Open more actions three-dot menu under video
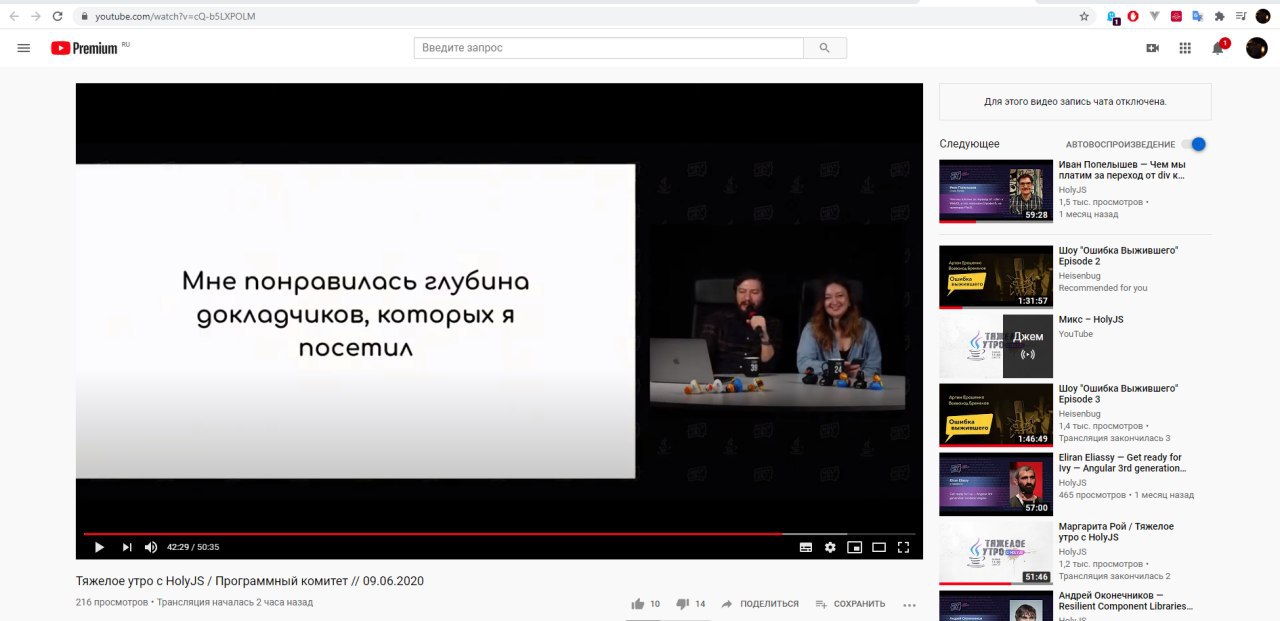The height and width of the screenshot is (621, 1280). [x=909, y=604]
